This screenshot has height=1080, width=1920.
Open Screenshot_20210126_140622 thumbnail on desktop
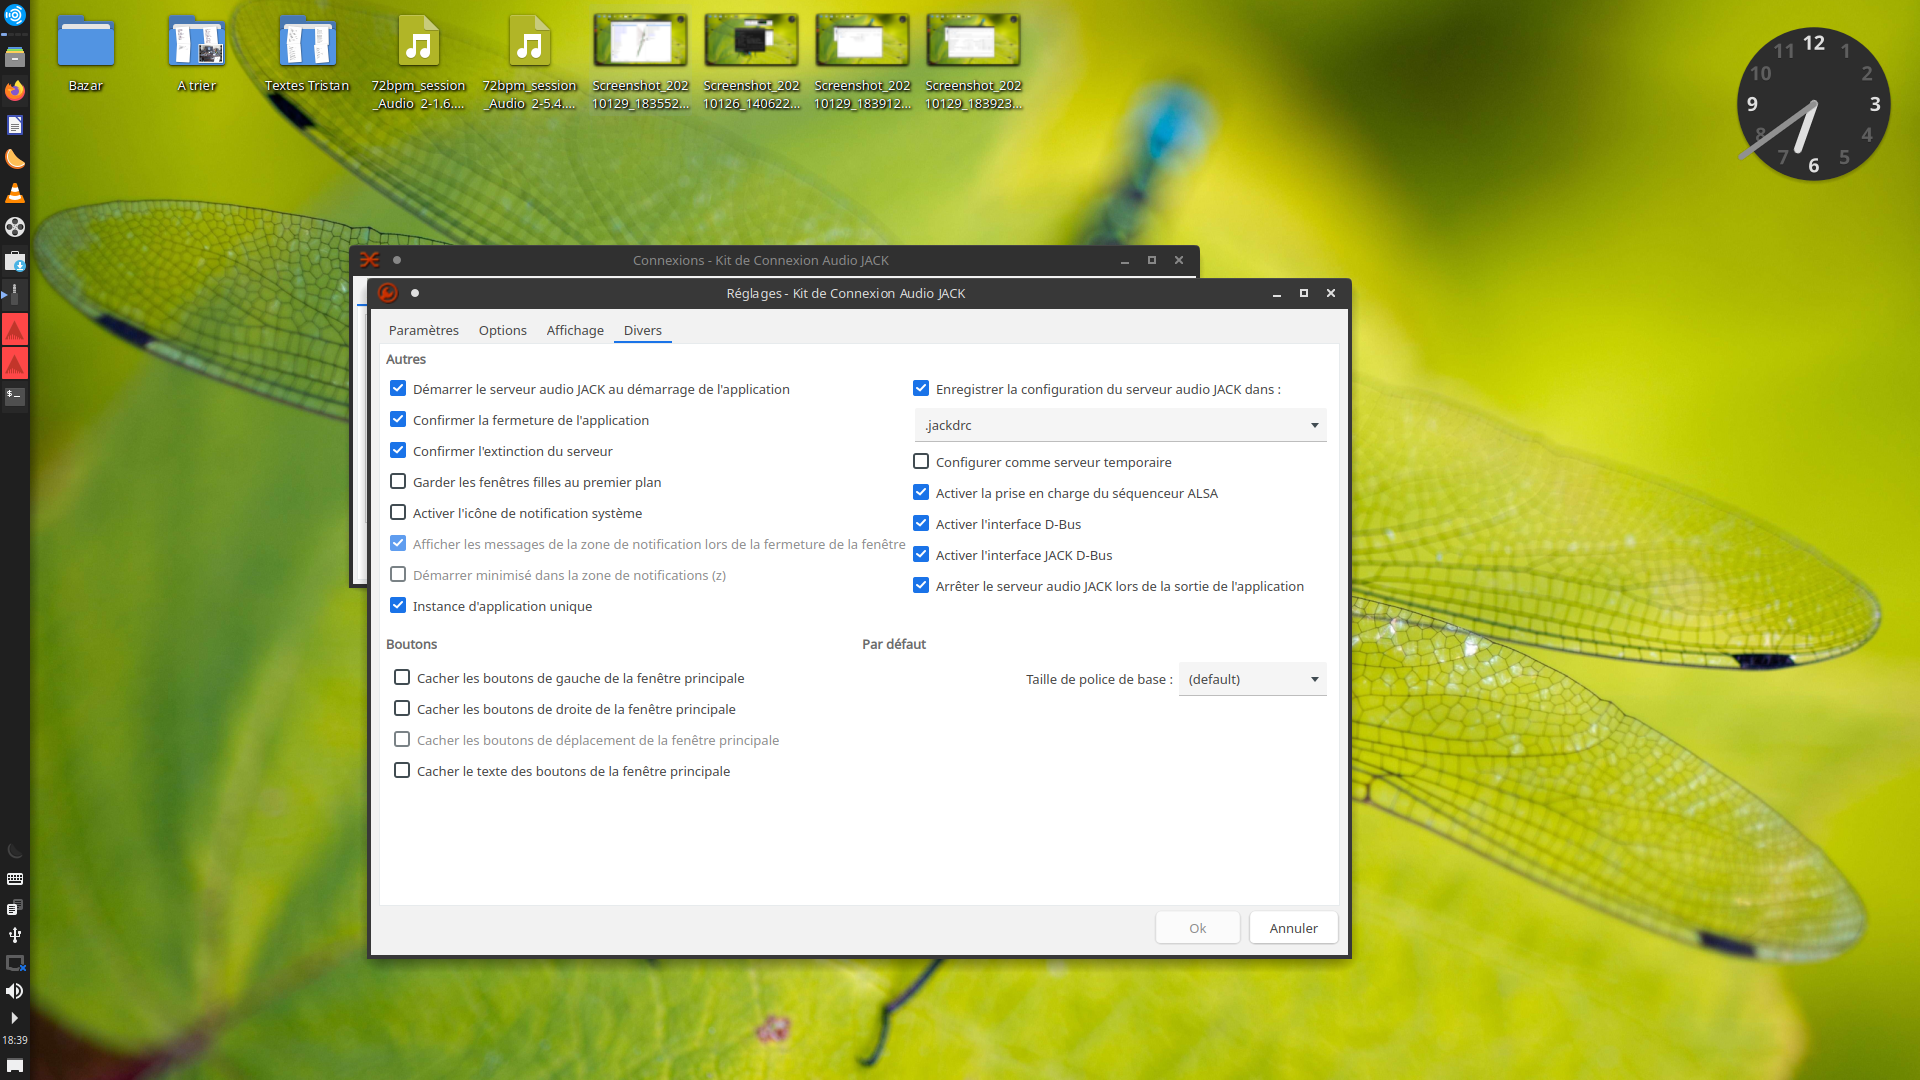click(x=751, y=42)
